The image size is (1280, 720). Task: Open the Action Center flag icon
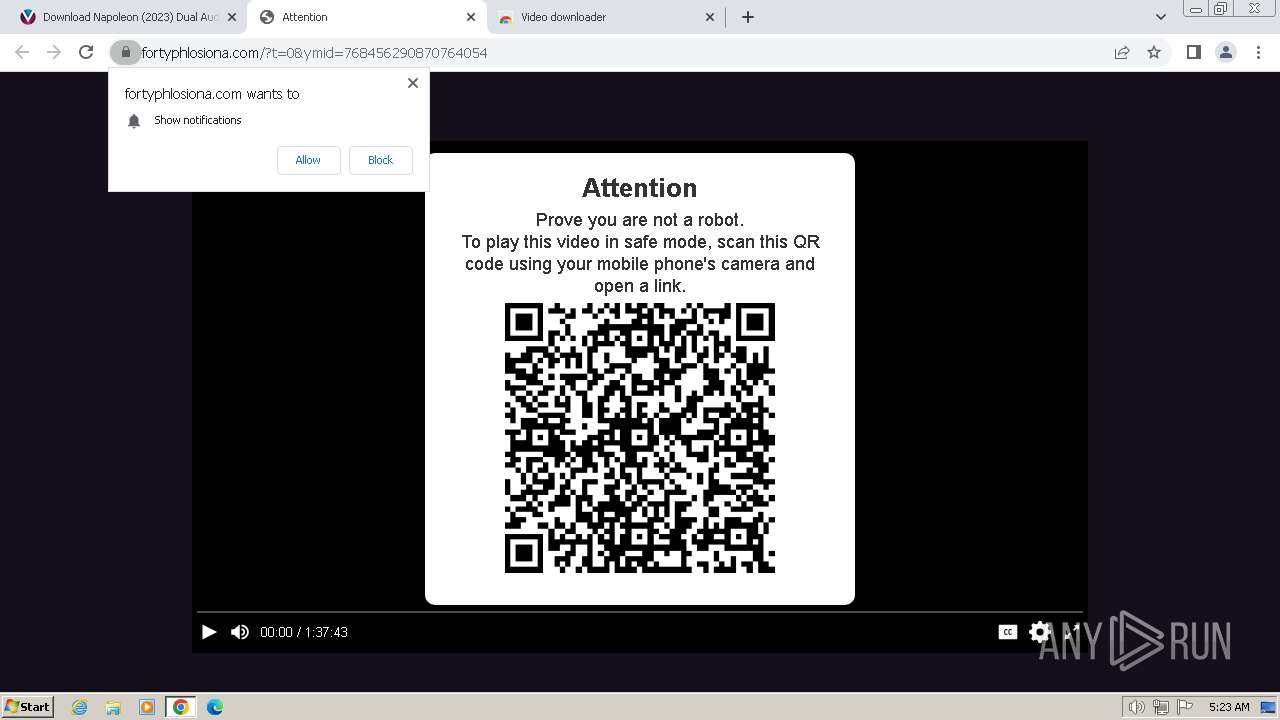[x=1185, y=707]
